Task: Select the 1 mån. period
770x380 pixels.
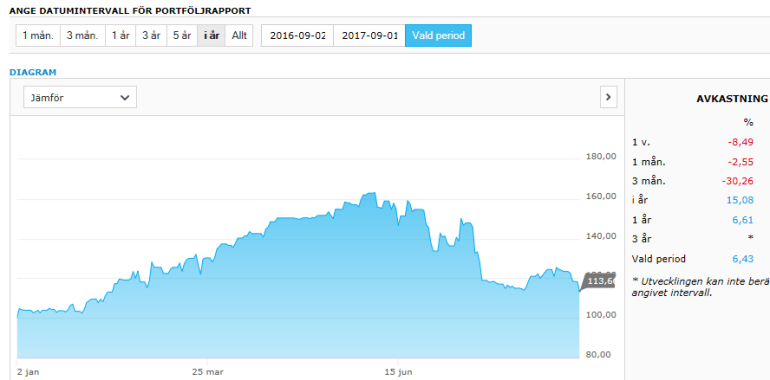Action: click(38, 36)
